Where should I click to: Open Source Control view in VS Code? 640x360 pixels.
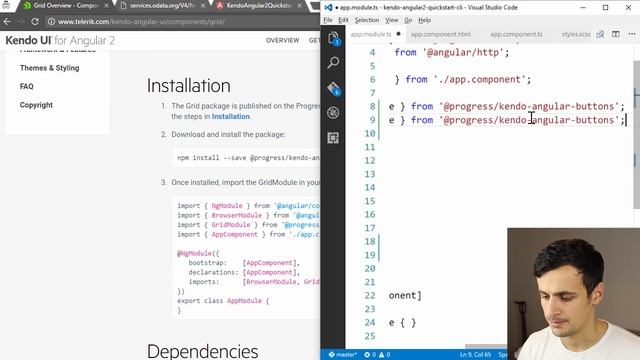333,88
